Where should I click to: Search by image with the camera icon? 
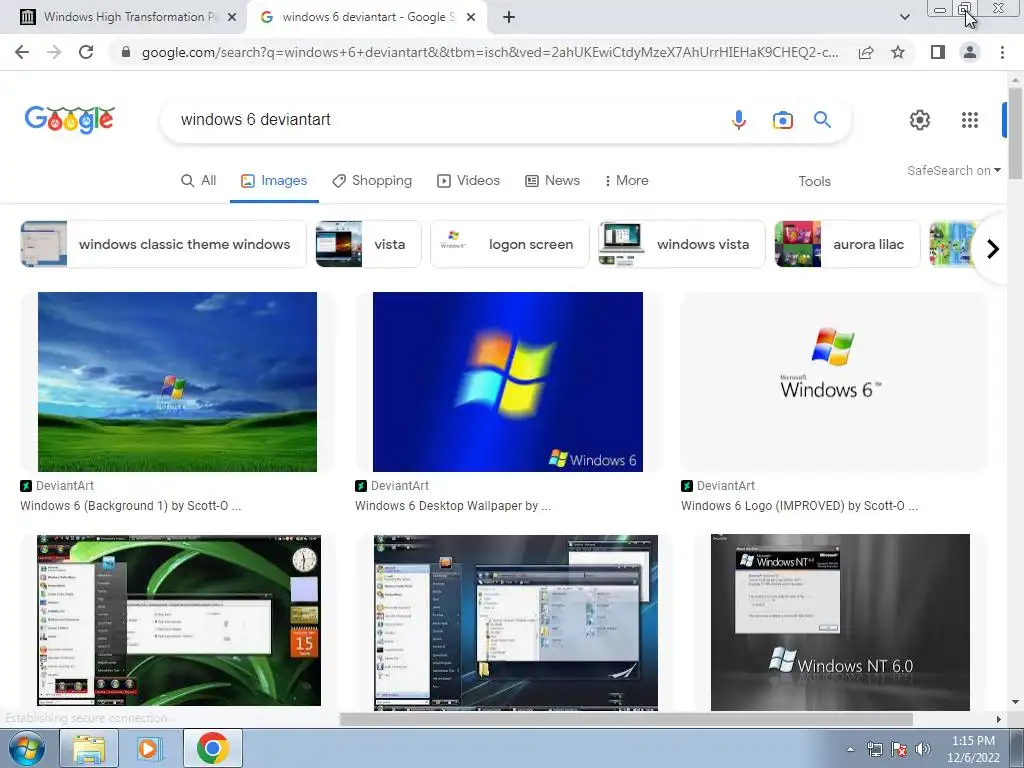pos(782,120)
